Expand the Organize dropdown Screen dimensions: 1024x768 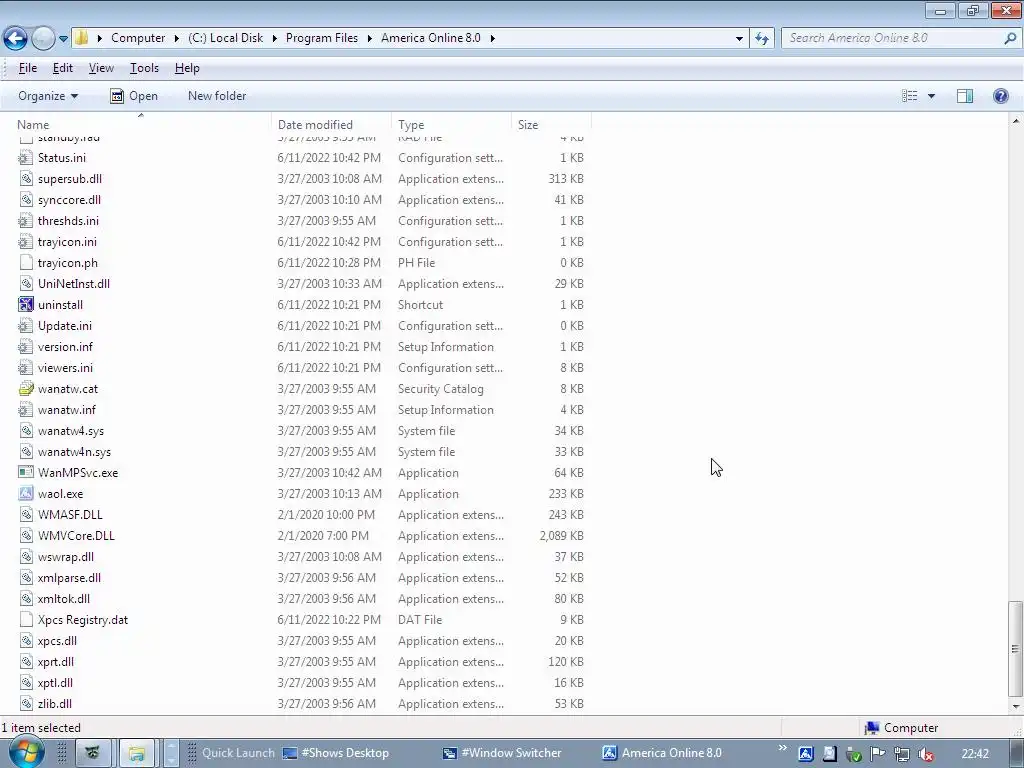(48, 96)
